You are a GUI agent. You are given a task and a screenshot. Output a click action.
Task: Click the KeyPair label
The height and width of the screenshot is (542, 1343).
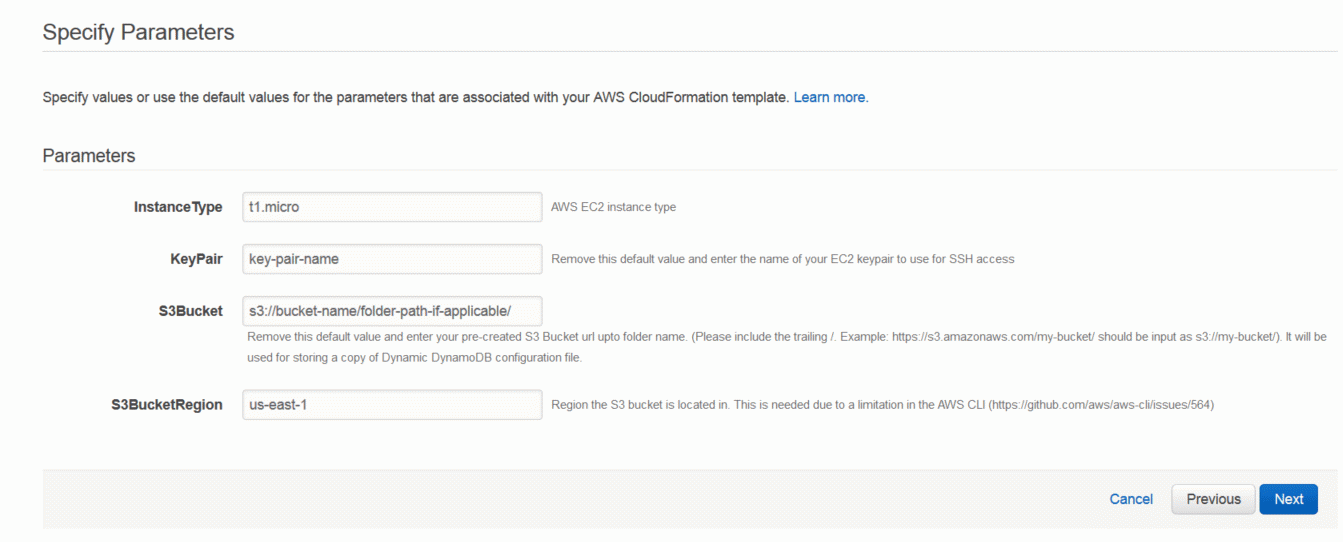tap(196, 259)
